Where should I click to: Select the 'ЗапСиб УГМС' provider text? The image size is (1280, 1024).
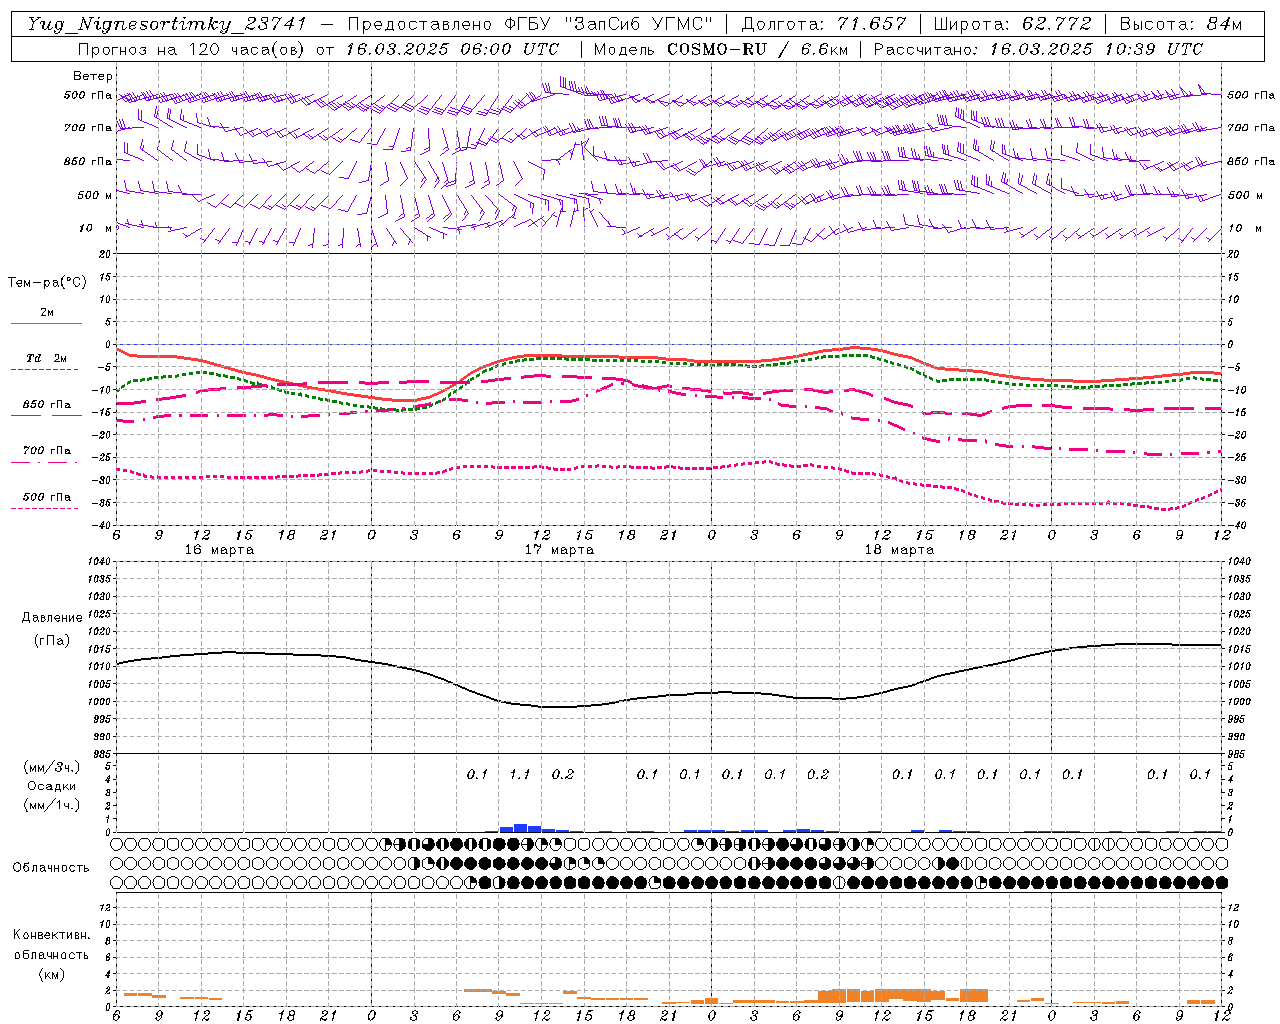point(638,24)
